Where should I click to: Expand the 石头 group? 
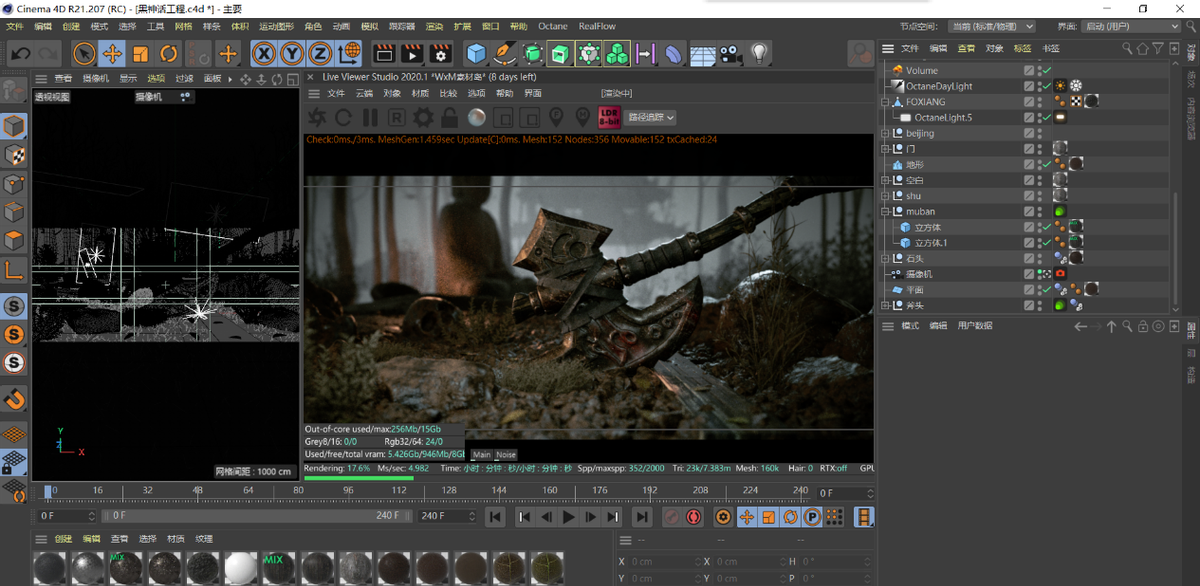point(886,258)
